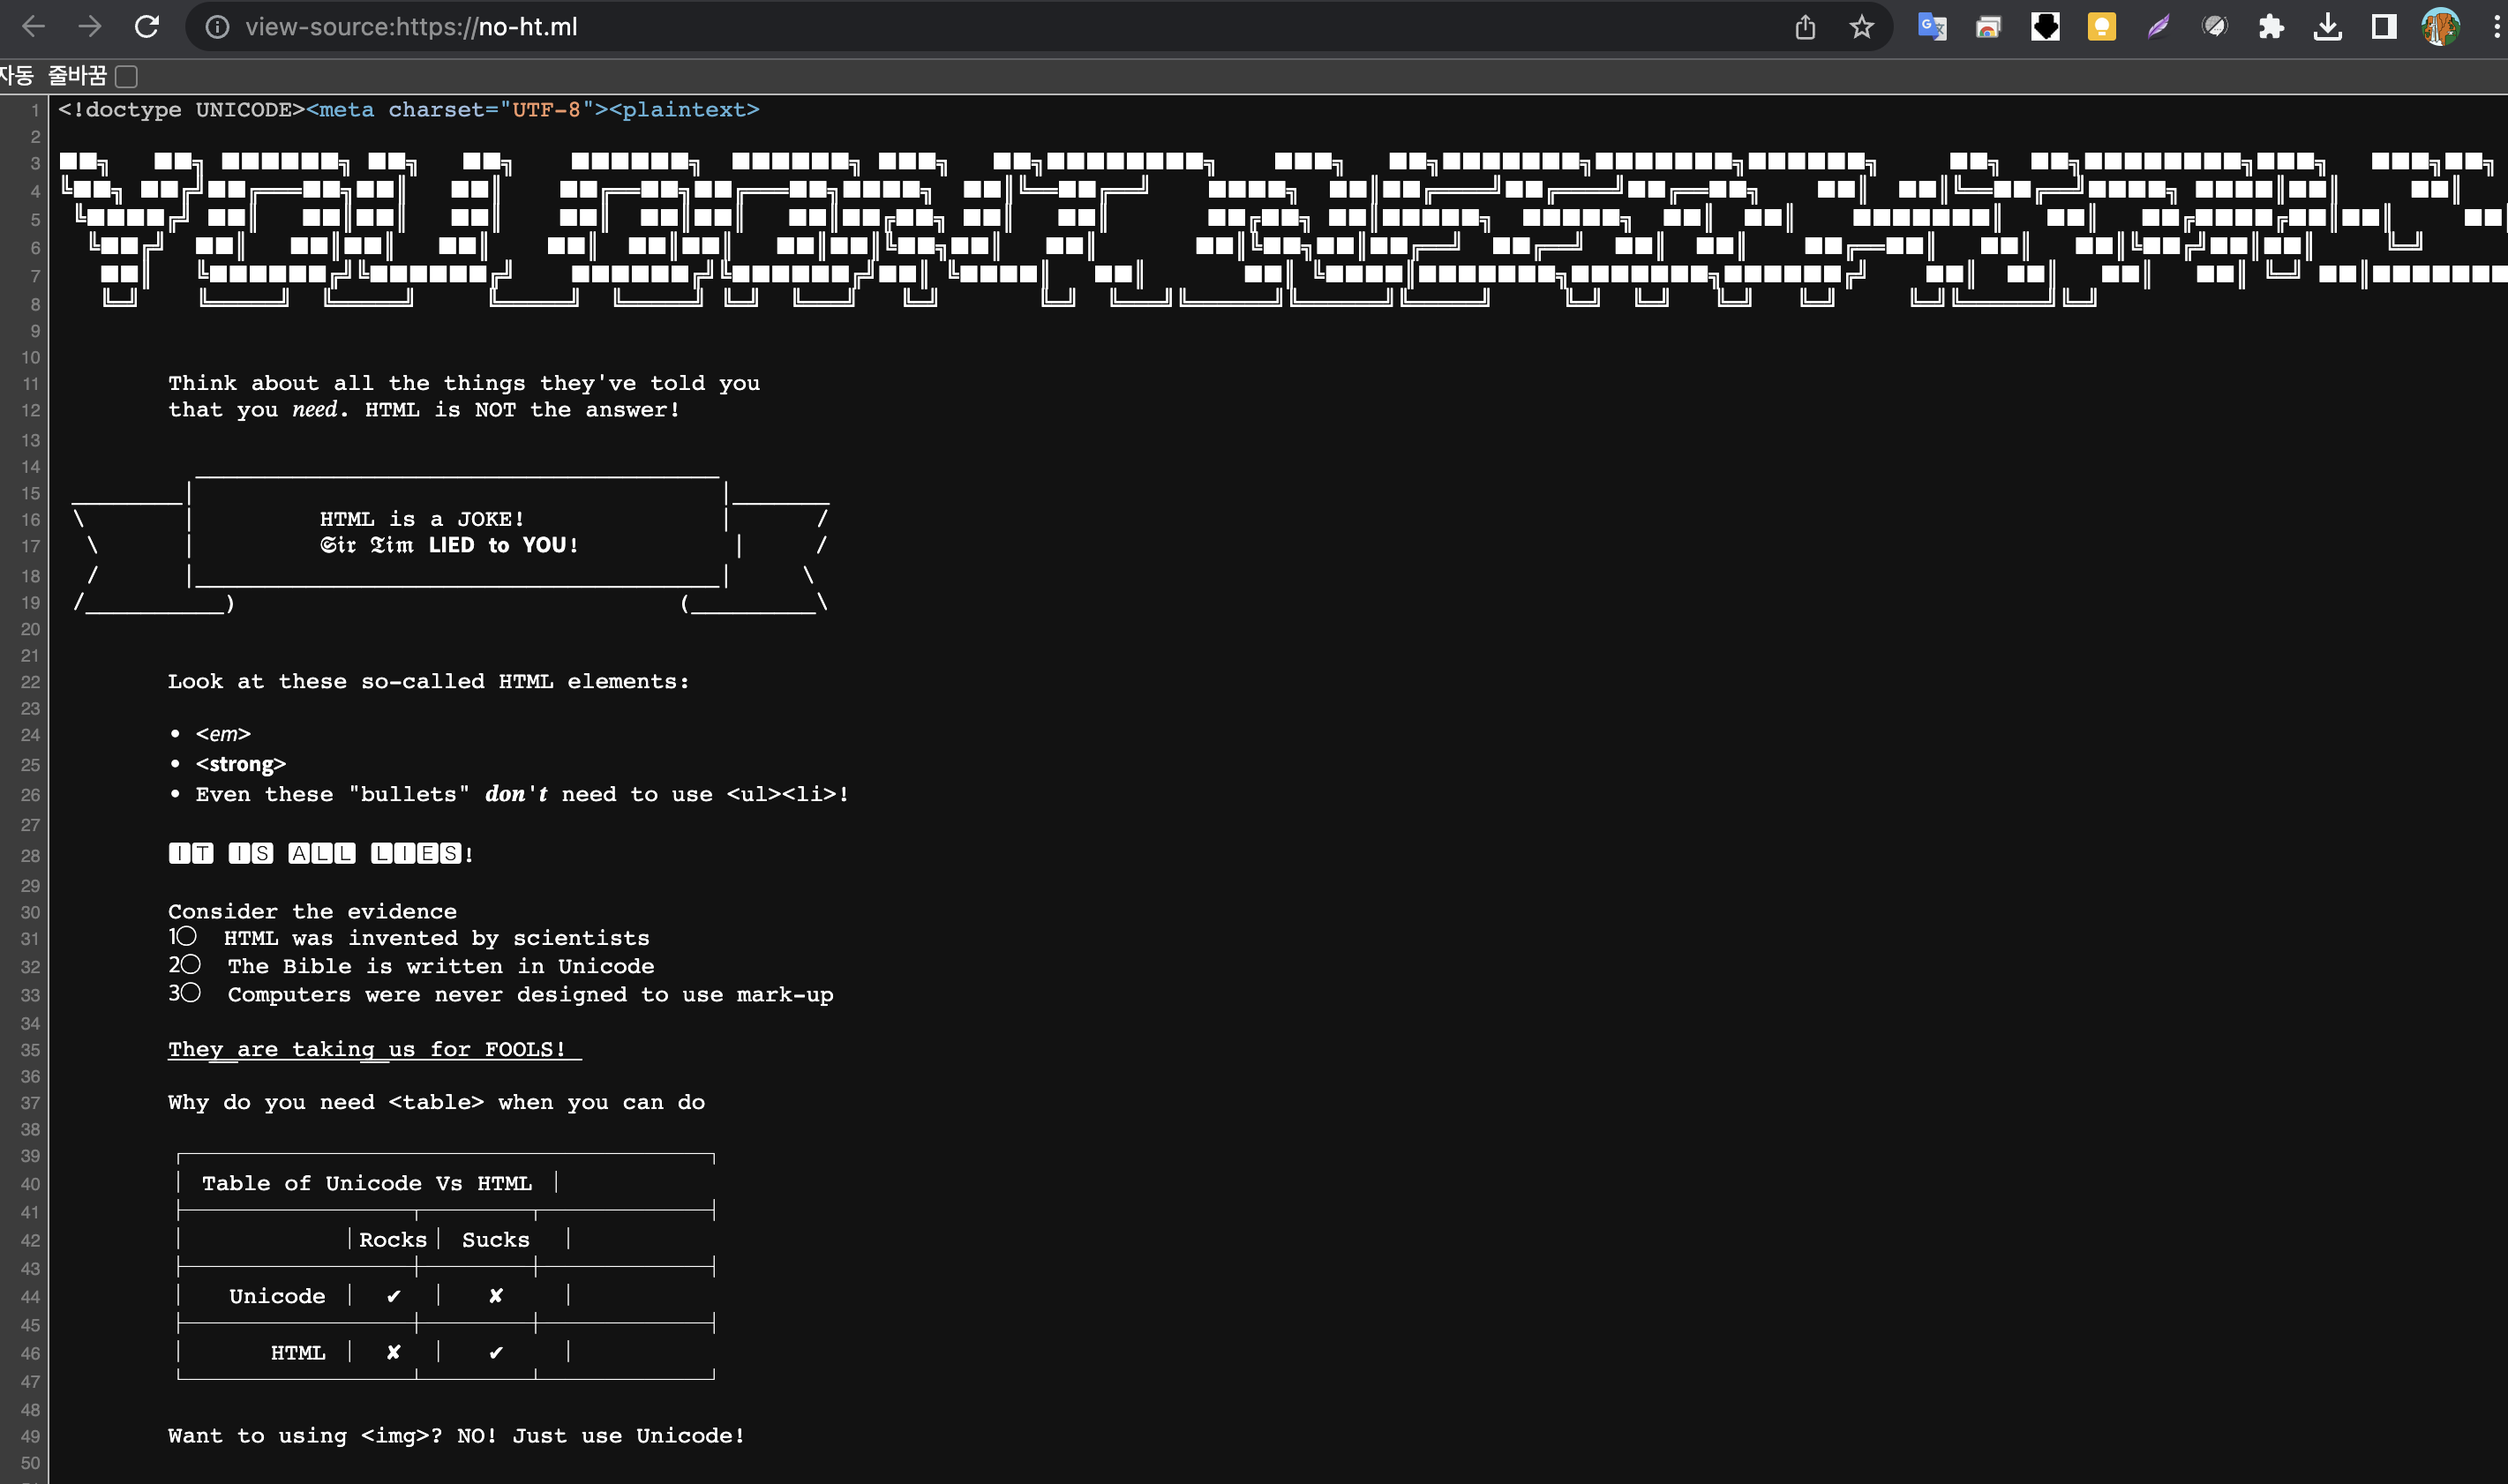The width and height of the screenshot is (2508, 1484).
Task: Open Google Translate extension
Action: 1932,27
